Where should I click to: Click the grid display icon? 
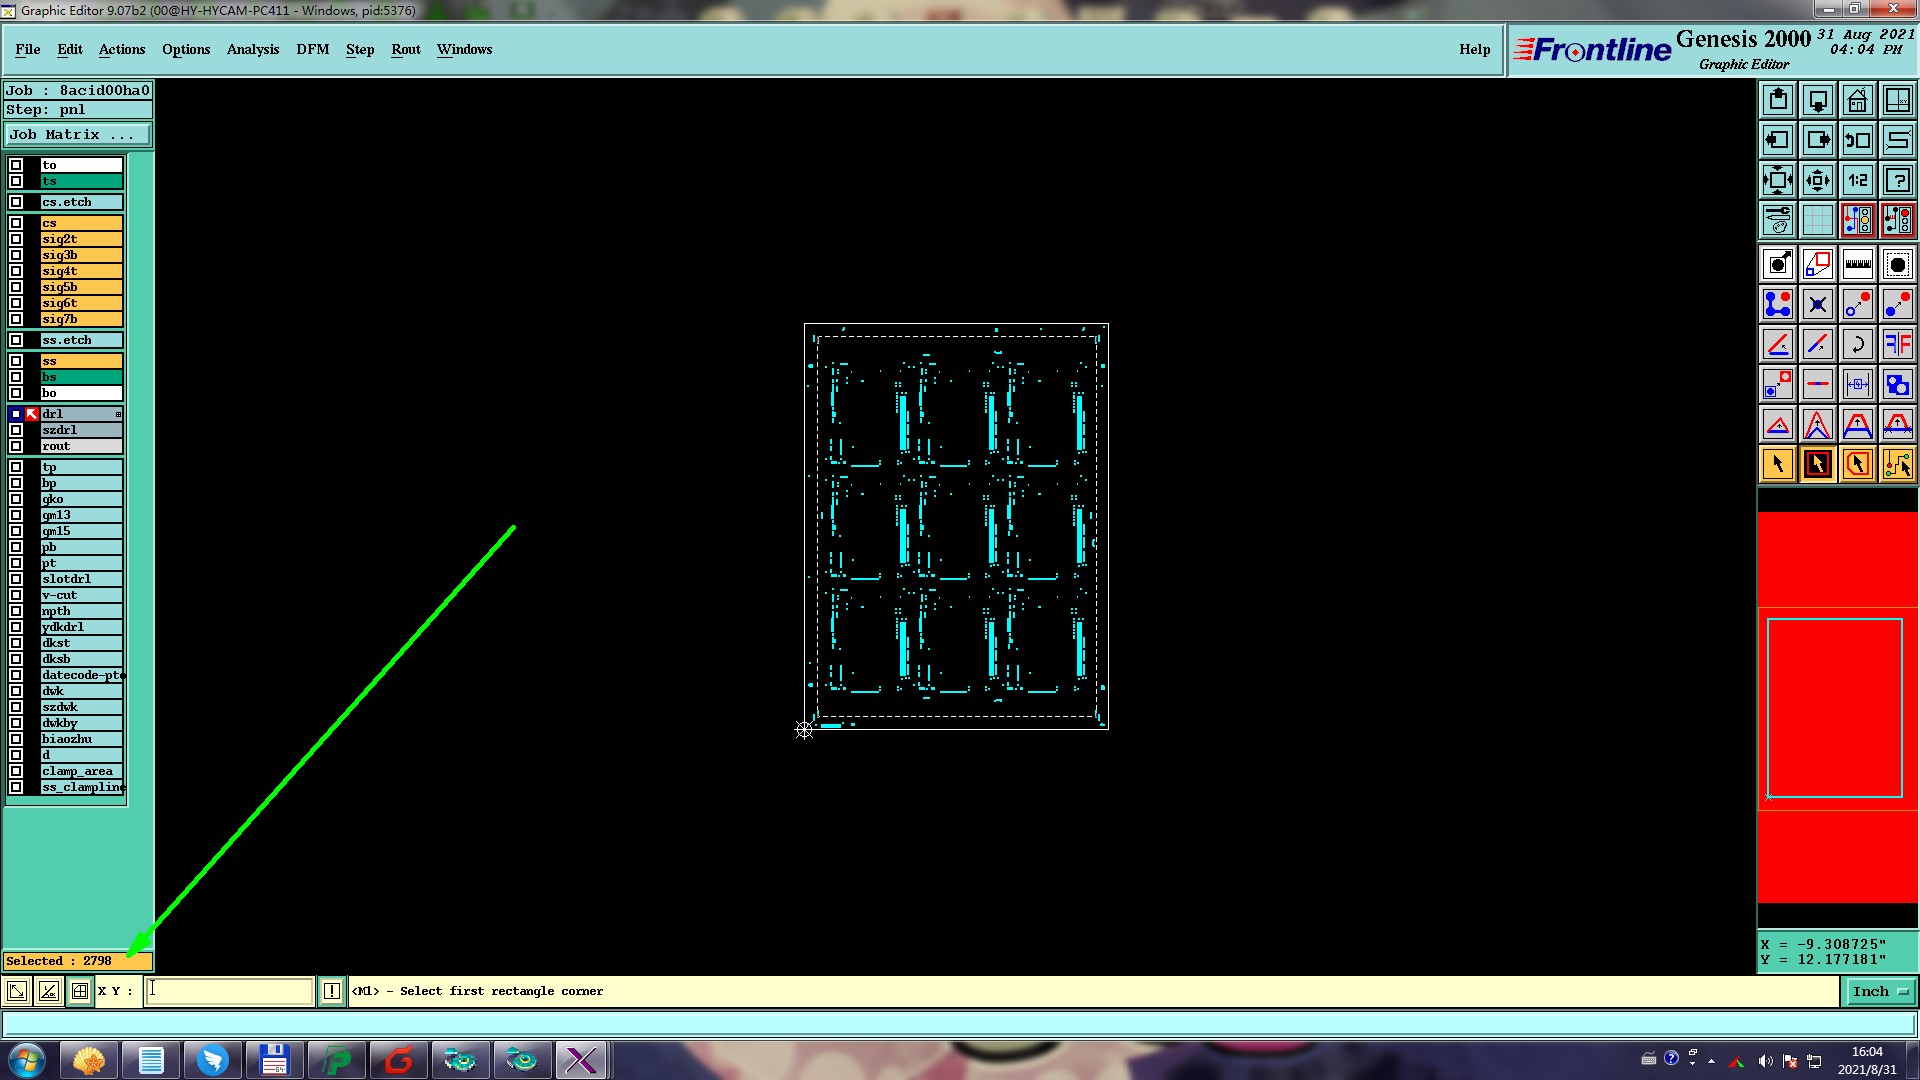(1817, 220)
